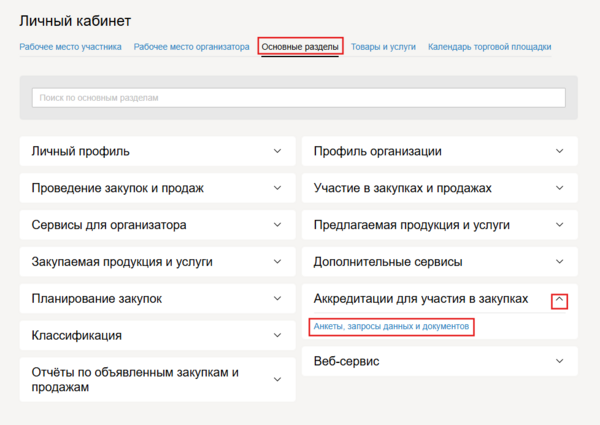600x425 pixels.
Task: Select the Основные разделы tab
Action: point(300,46)
